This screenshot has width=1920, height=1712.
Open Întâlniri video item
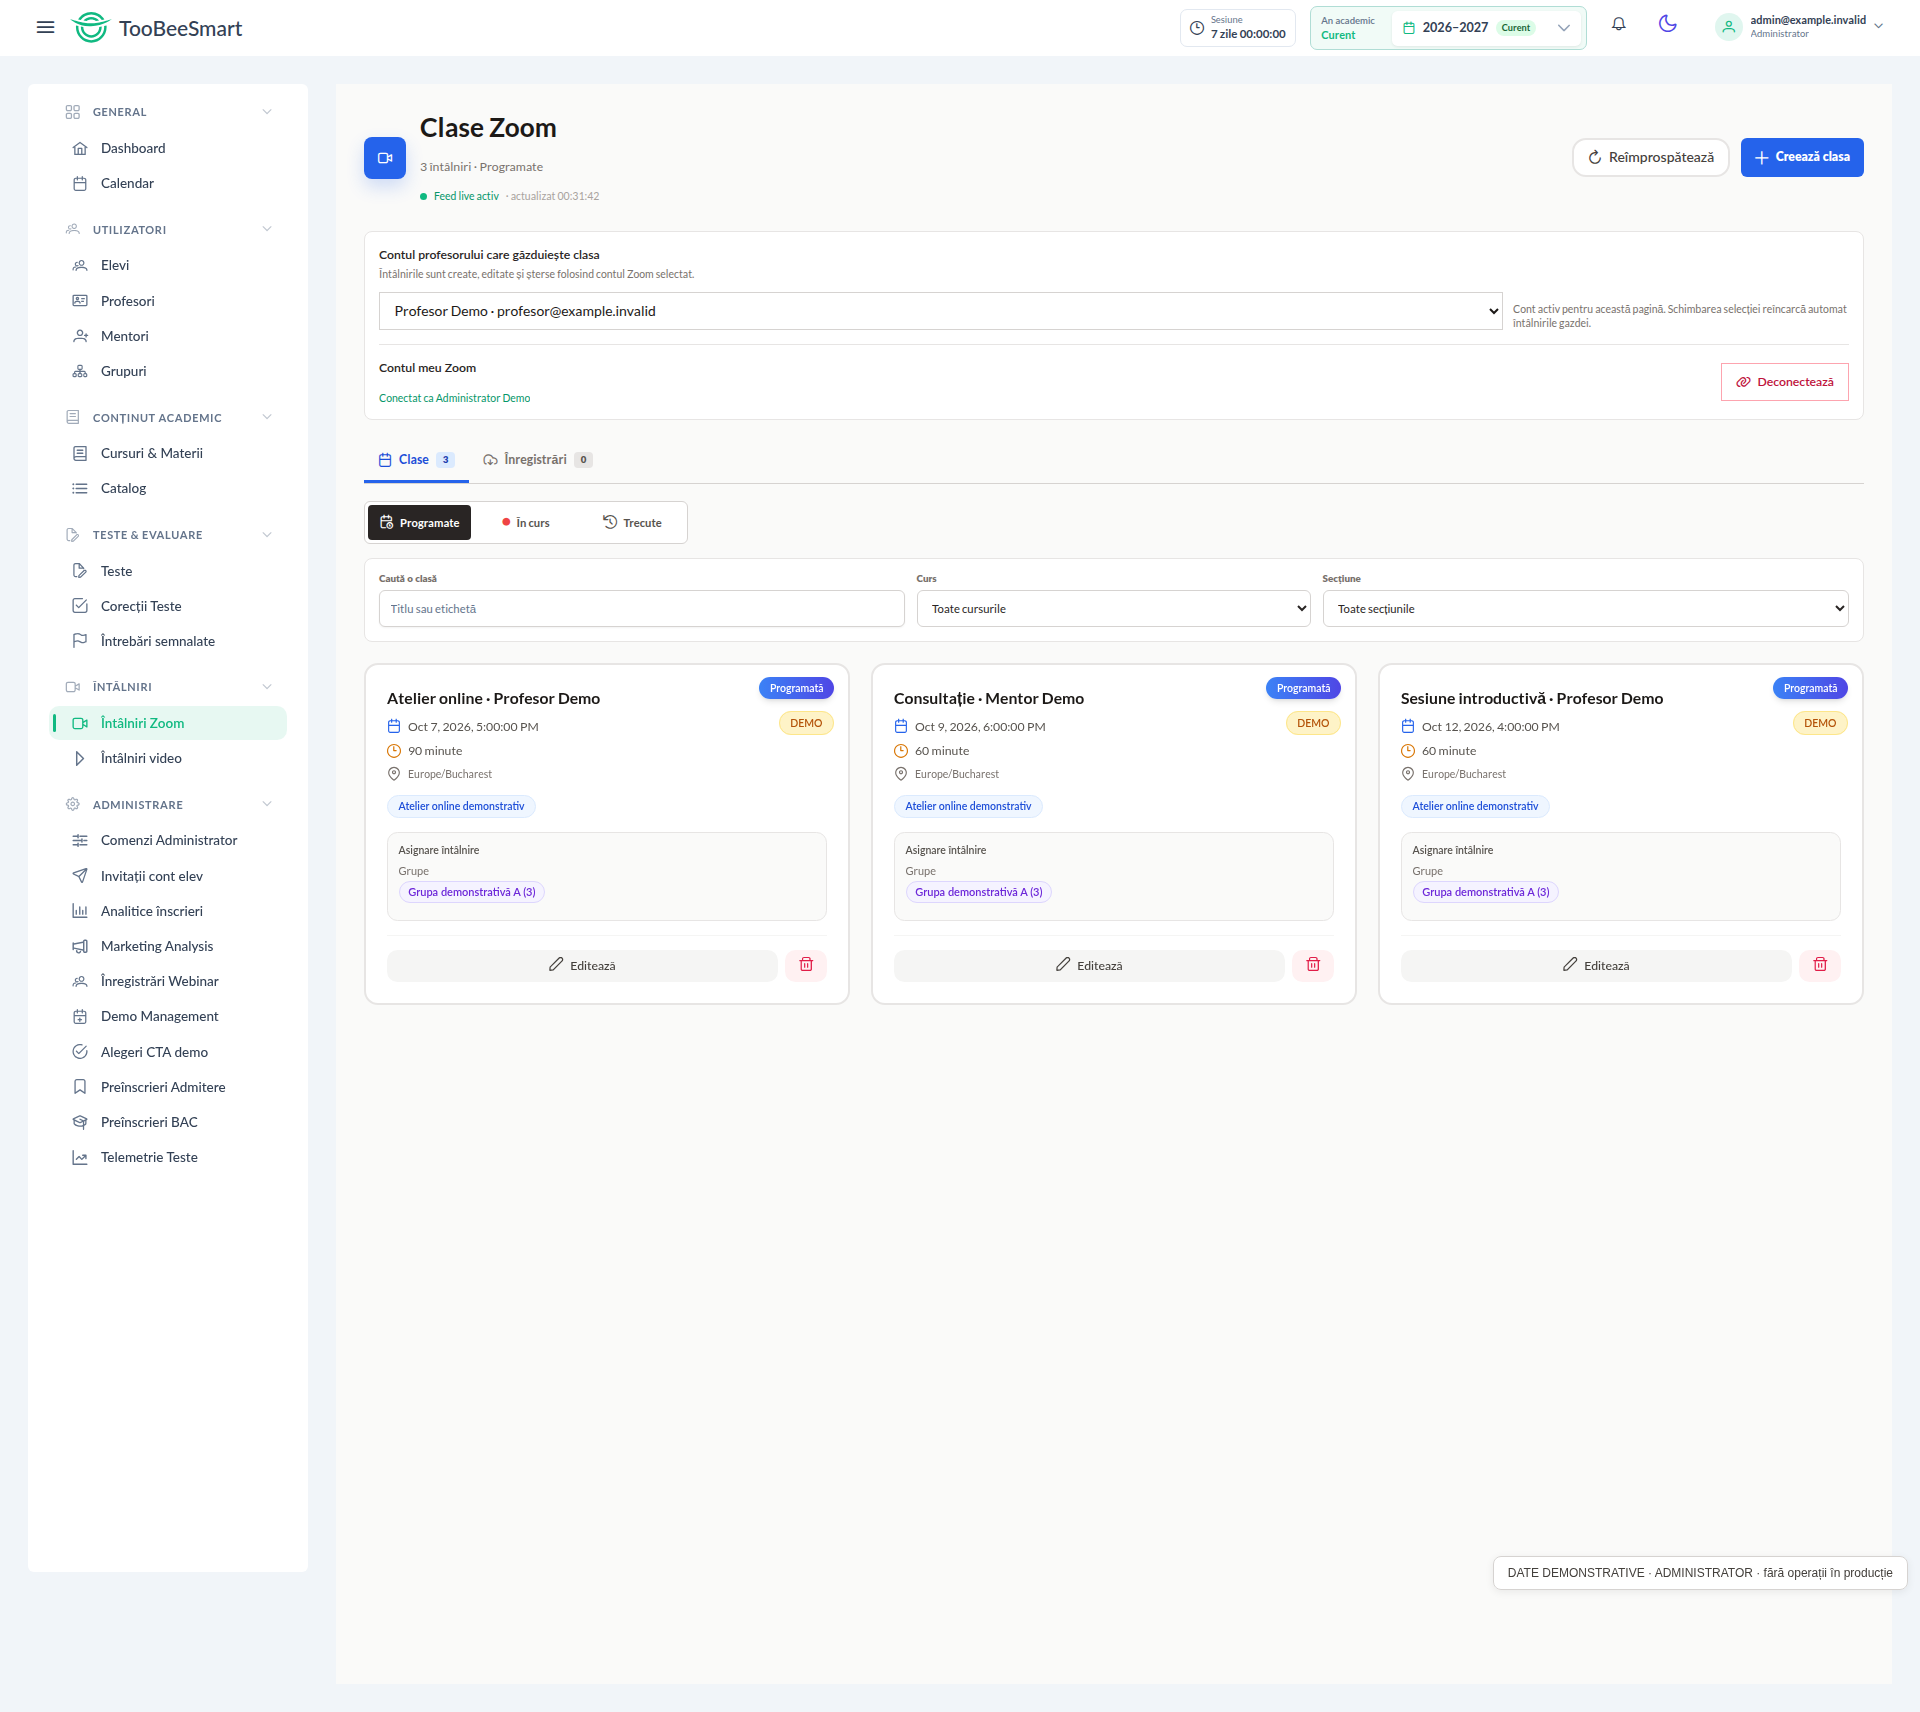pyautogui.click(x=168, y=758)
